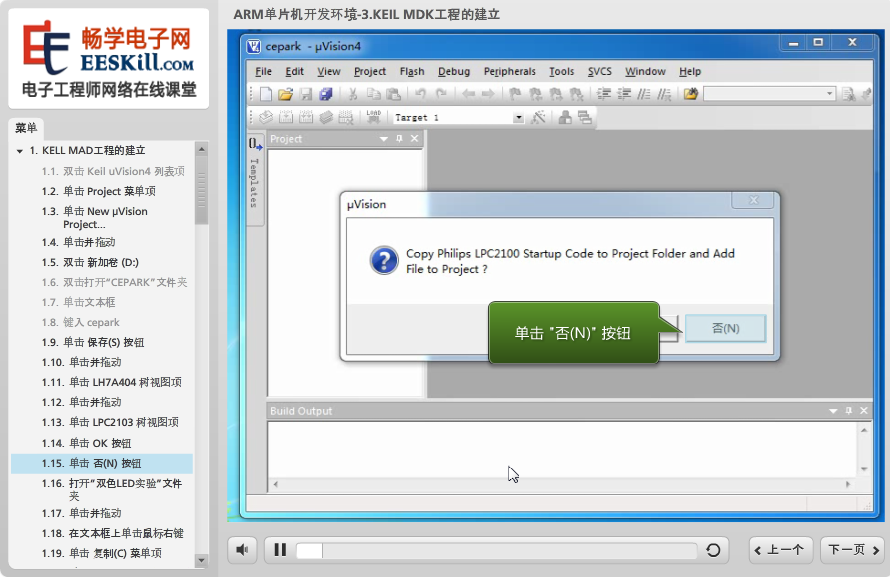Close the µVision dialog with X
The height and width of the screenshot is (577, 890).
pos(753,200)
